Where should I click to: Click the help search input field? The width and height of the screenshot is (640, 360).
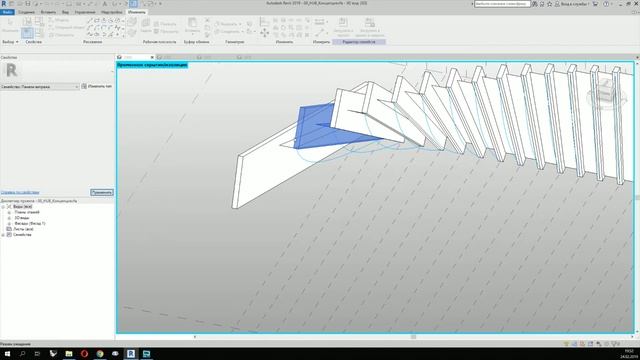[502, 4]
